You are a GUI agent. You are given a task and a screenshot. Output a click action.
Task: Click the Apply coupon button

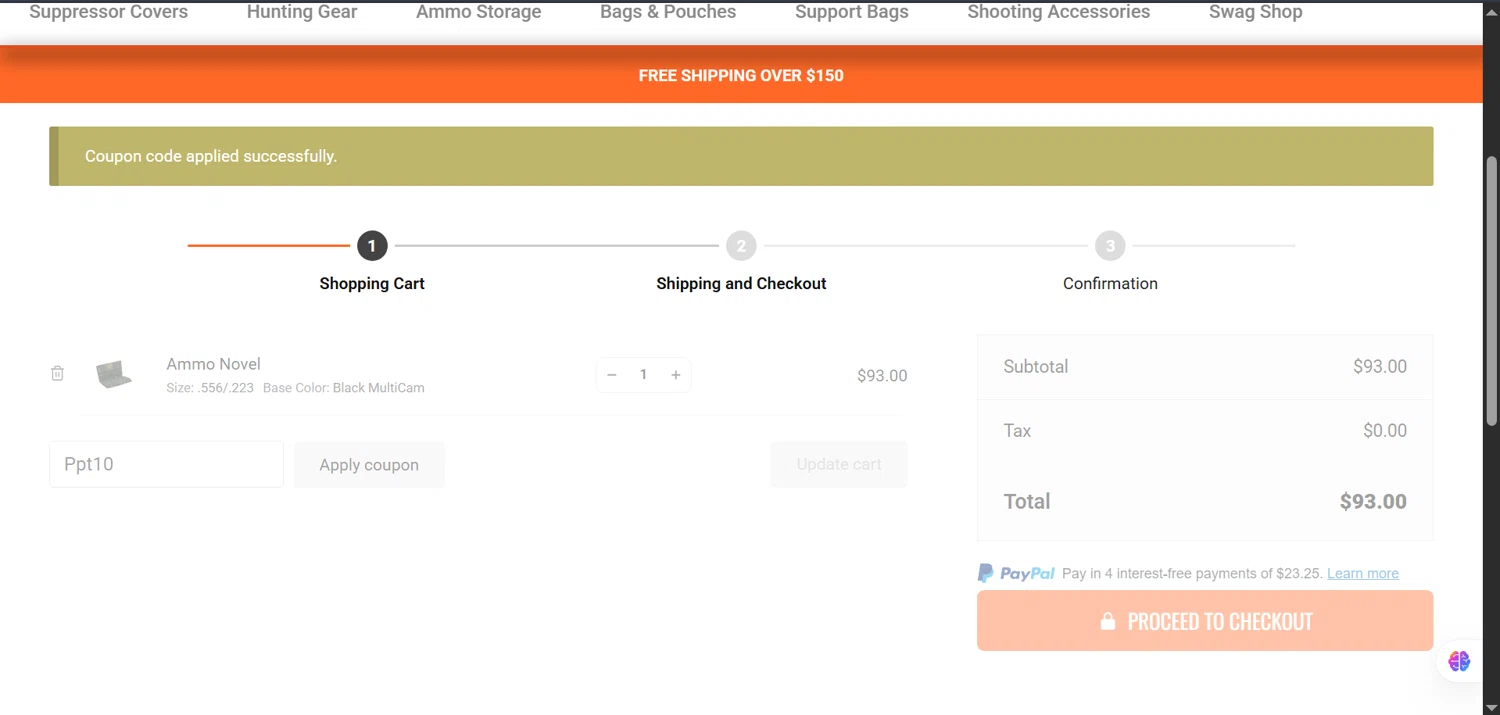click(x=369, y=465)
